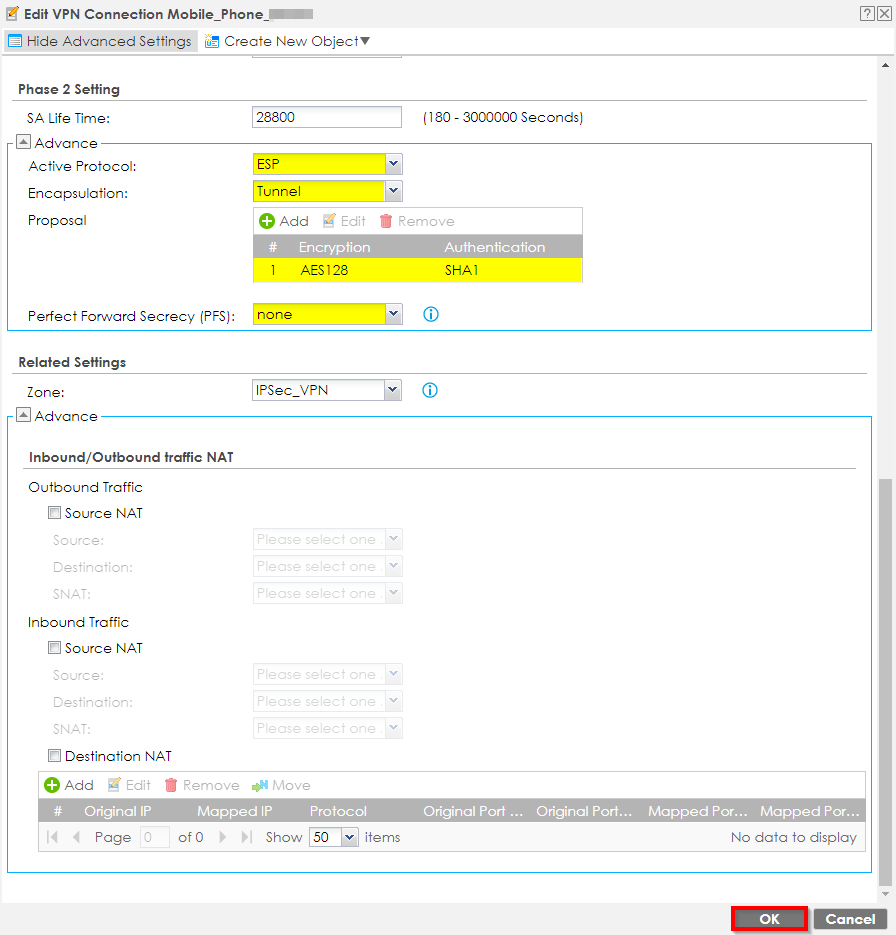Go to next page arrow in NAT table

click(223, 837)
